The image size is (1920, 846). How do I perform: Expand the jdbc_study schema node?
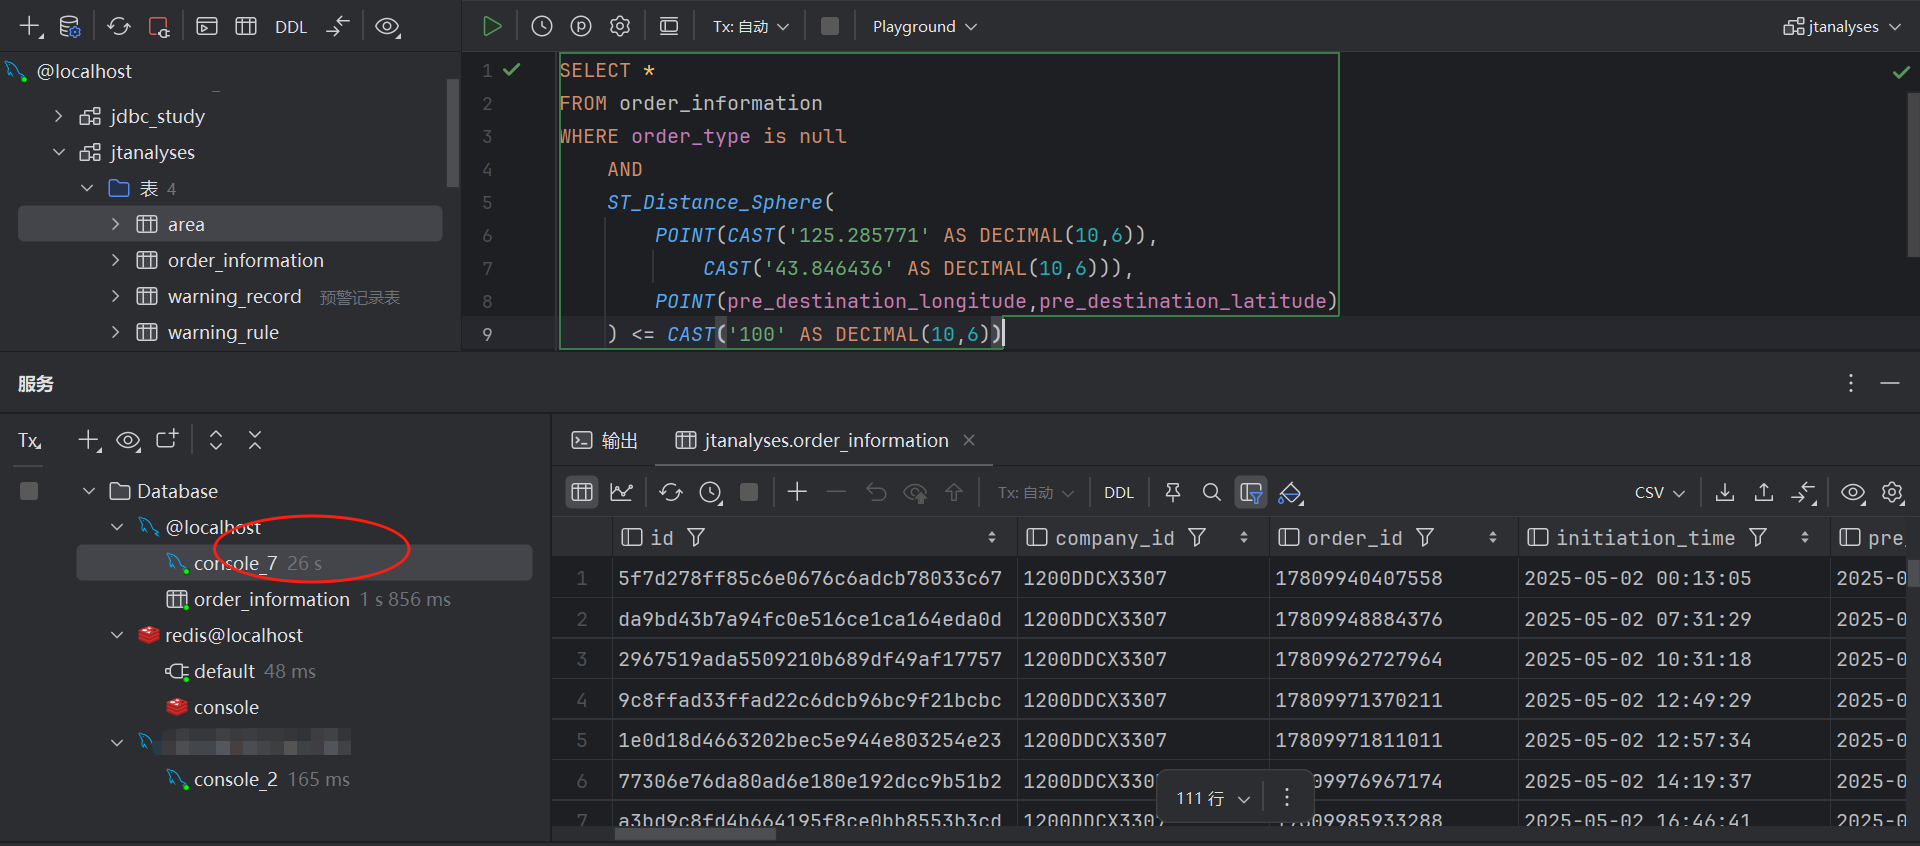point(58,116)
